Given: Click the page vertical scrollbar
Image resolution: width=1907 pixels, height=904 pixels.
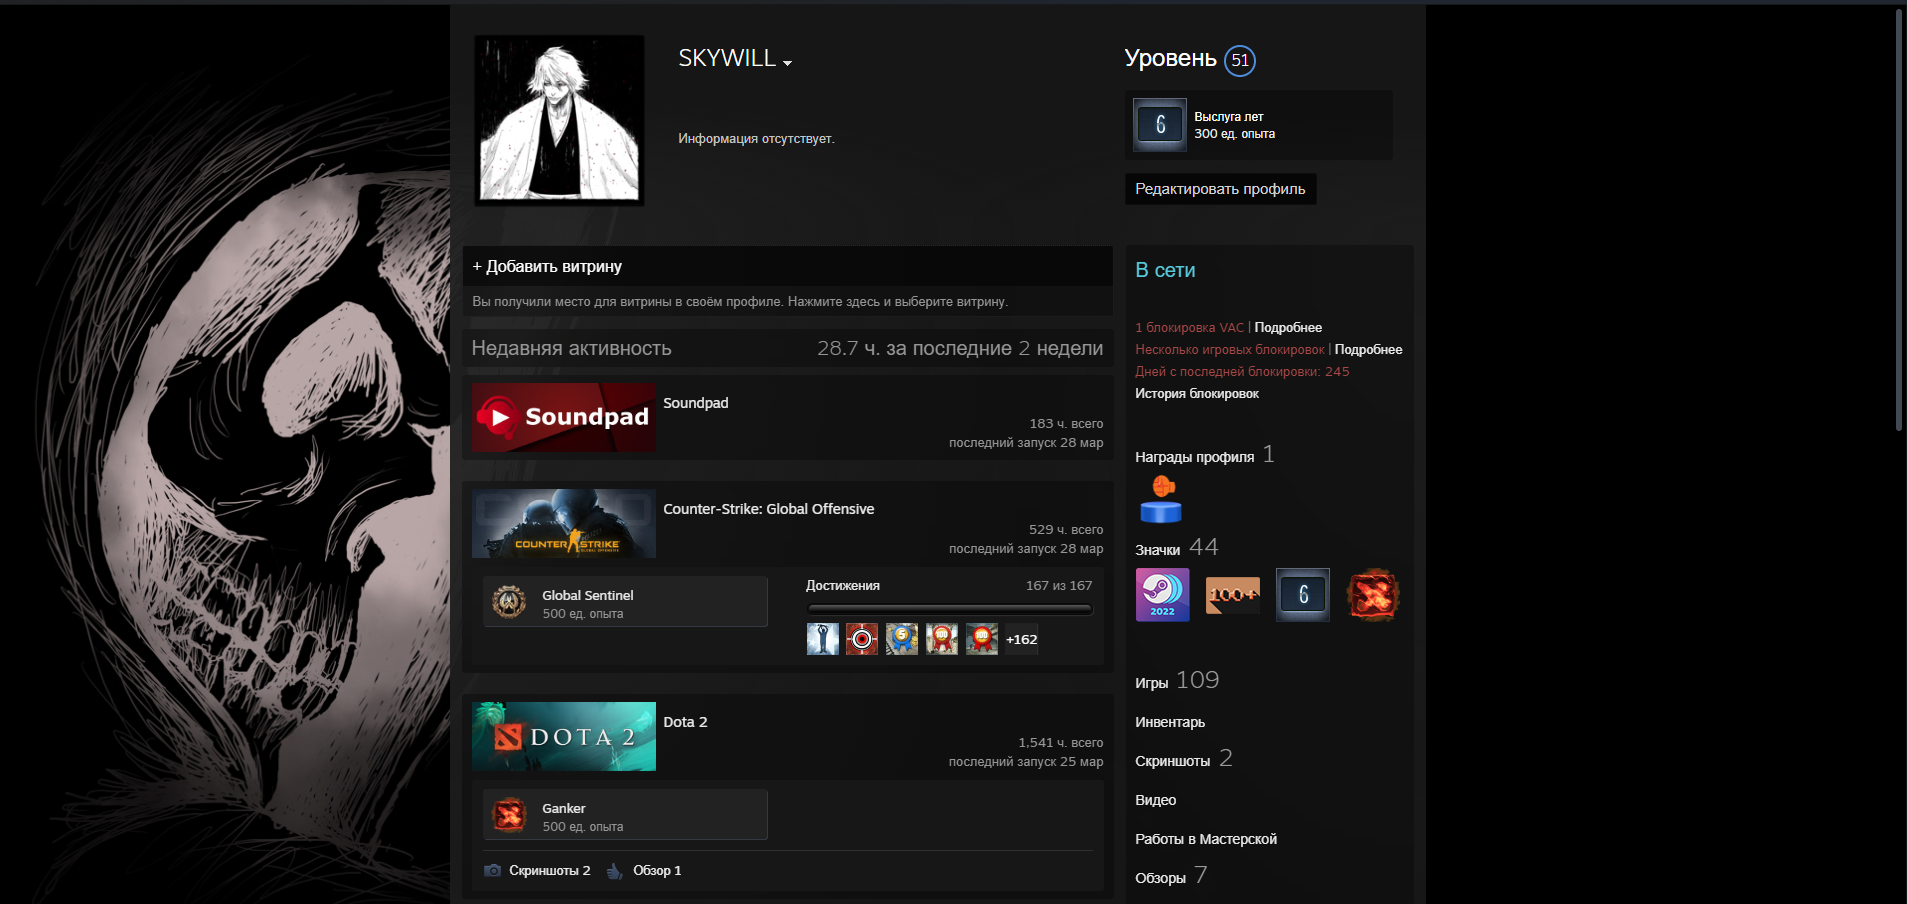Looking at the screenshot, I should click(x=1899, y=220).
